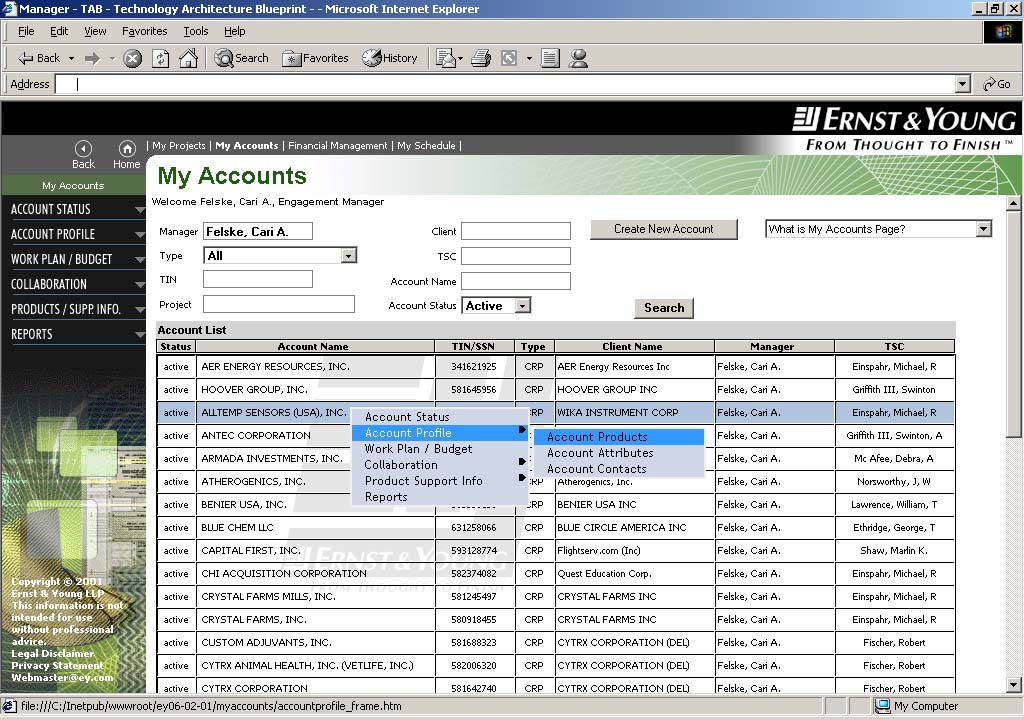
Task: Click the HOOVER GROUP, INC. account row
Action: point(556,390)
